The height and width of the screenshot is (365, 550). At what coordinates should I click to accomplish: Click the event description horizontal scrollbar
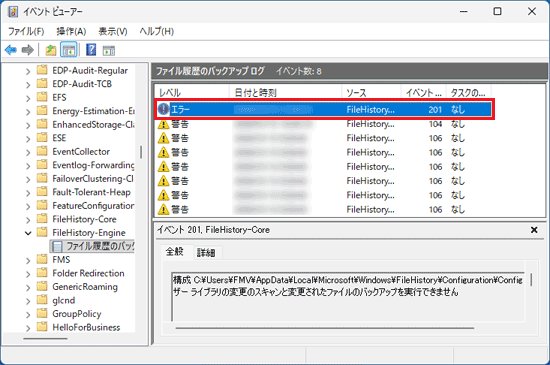click(325, 328)
